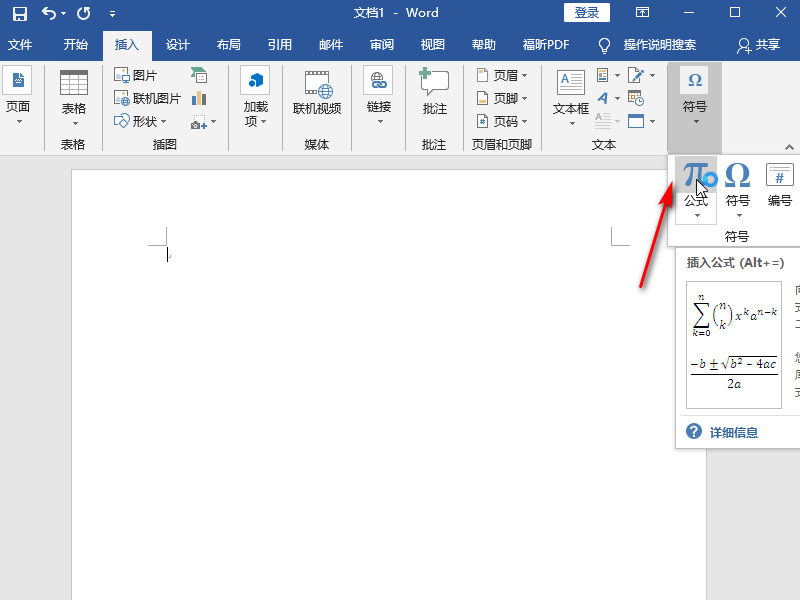Insert a chart using the bar chart icon
This screenshot has height=600, width=800.
pyautogui.click(x=199, y=98)
